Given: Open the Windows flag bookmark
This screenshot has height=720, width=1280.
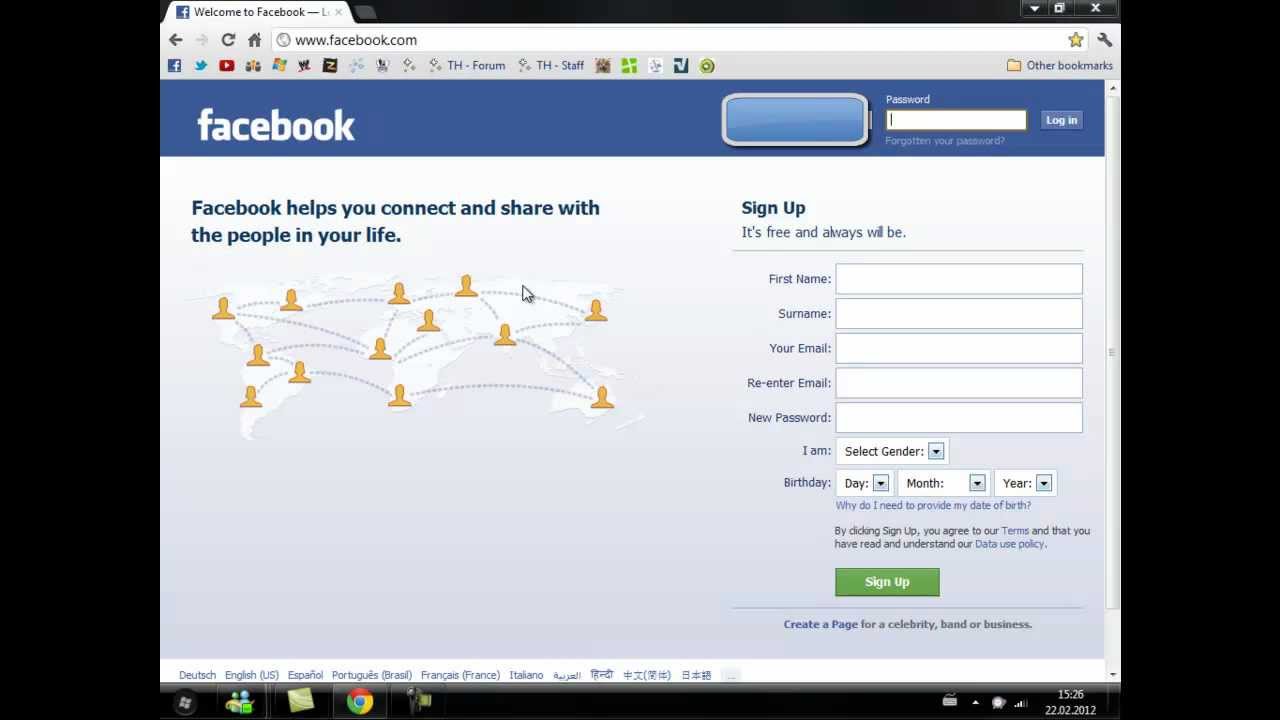Looking at the screenshot, I should (x=279, y=66).
